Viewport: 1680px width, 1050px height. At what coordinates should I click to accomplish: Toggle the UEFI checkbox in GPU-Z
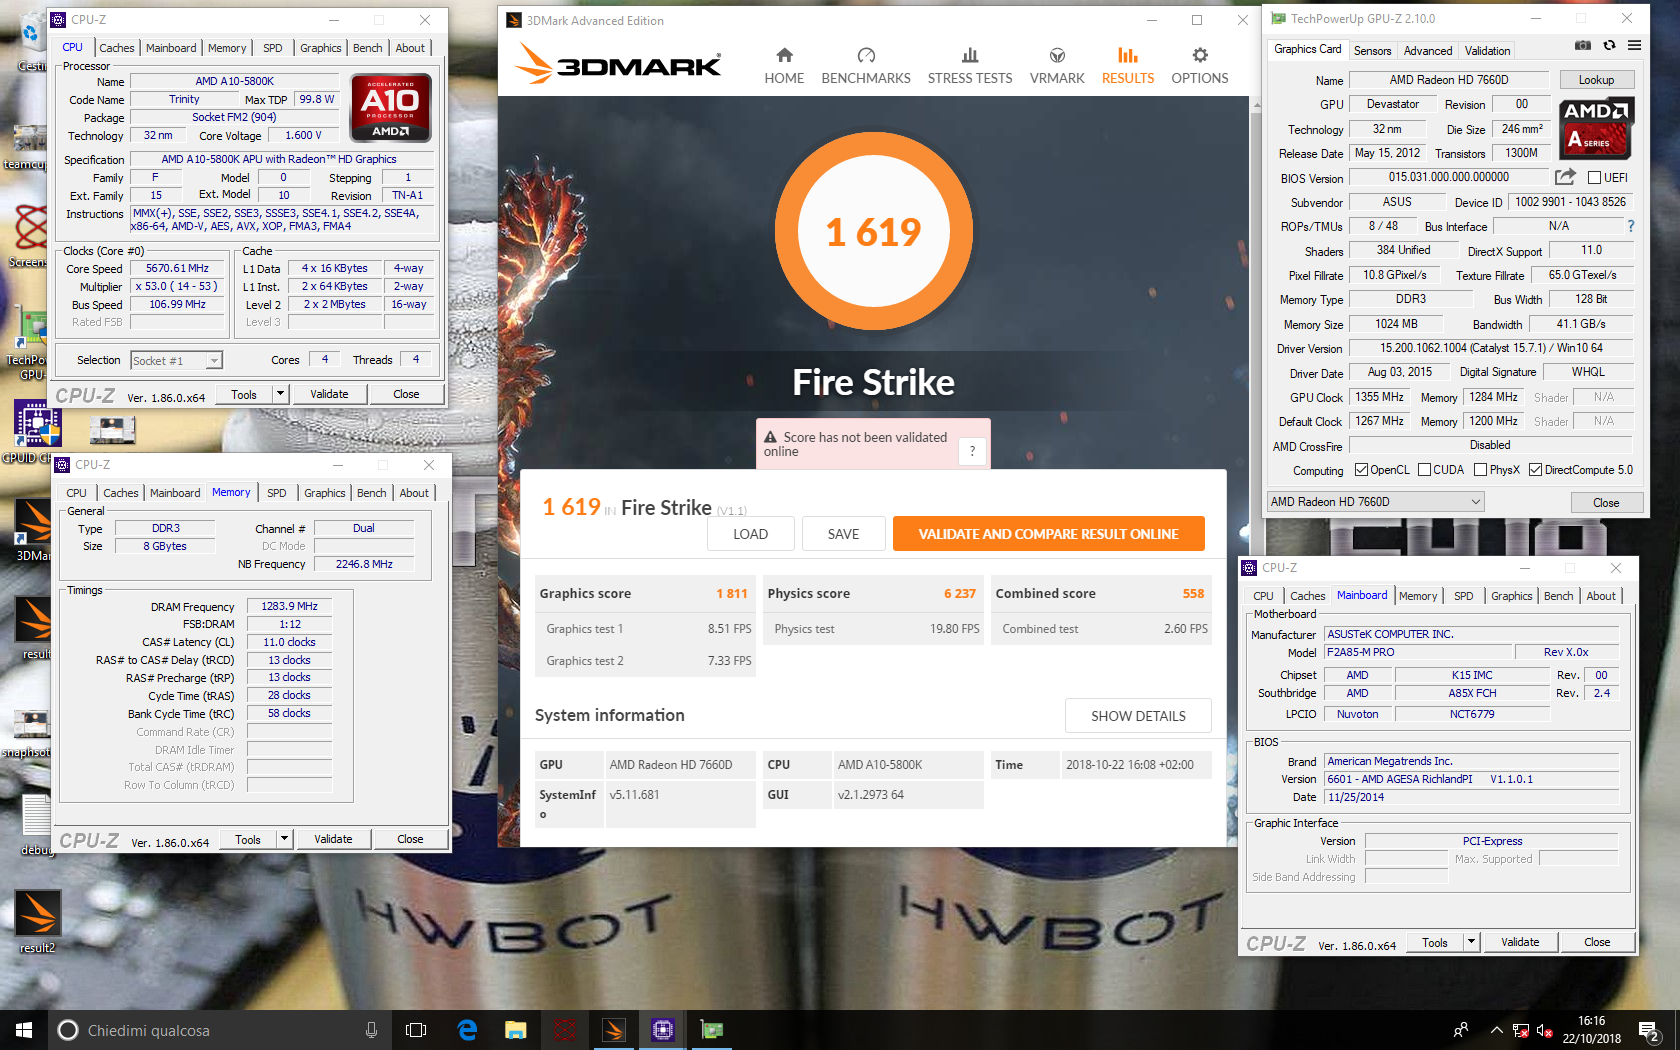pyautogui.click(x=1594, y=178)
